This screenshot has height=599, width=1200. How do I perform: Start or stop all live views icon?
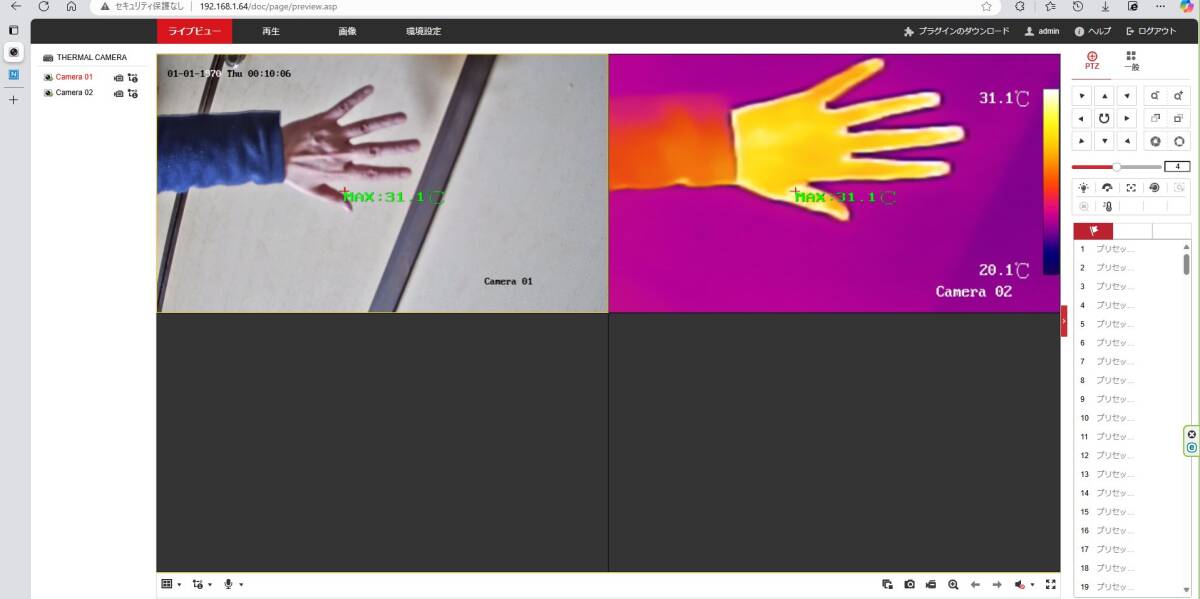[887, 584]
